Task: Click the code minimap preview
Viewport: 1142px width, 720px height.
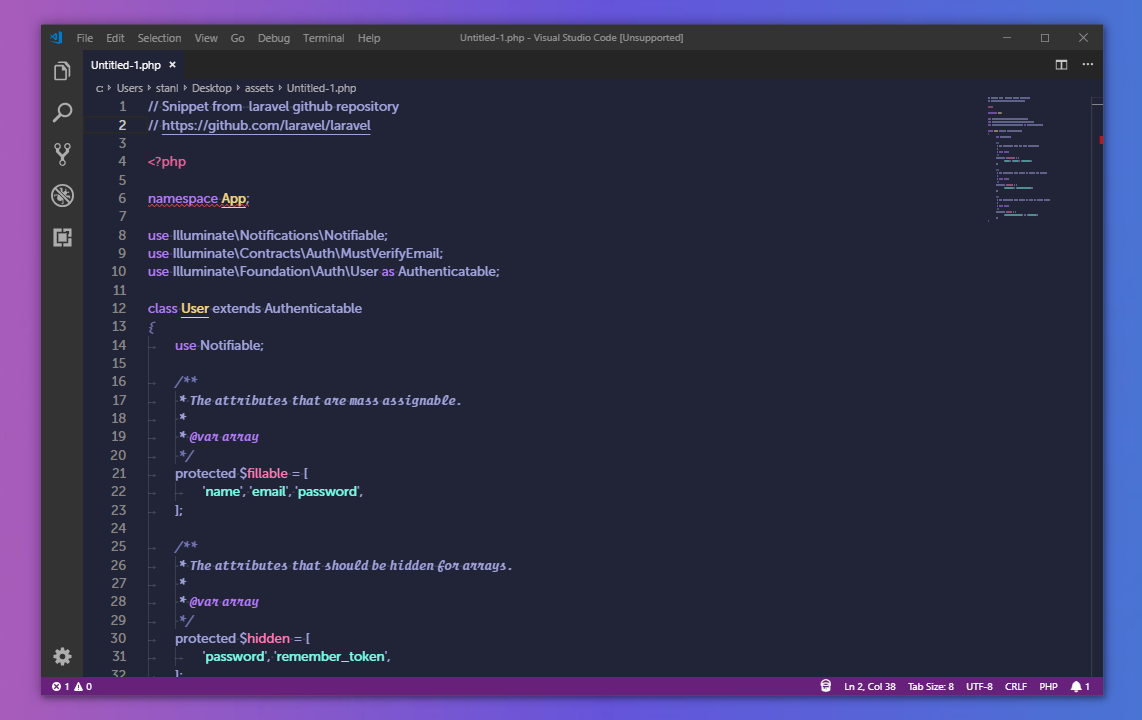Action: pyautogui.click(x=1020, y=157)
